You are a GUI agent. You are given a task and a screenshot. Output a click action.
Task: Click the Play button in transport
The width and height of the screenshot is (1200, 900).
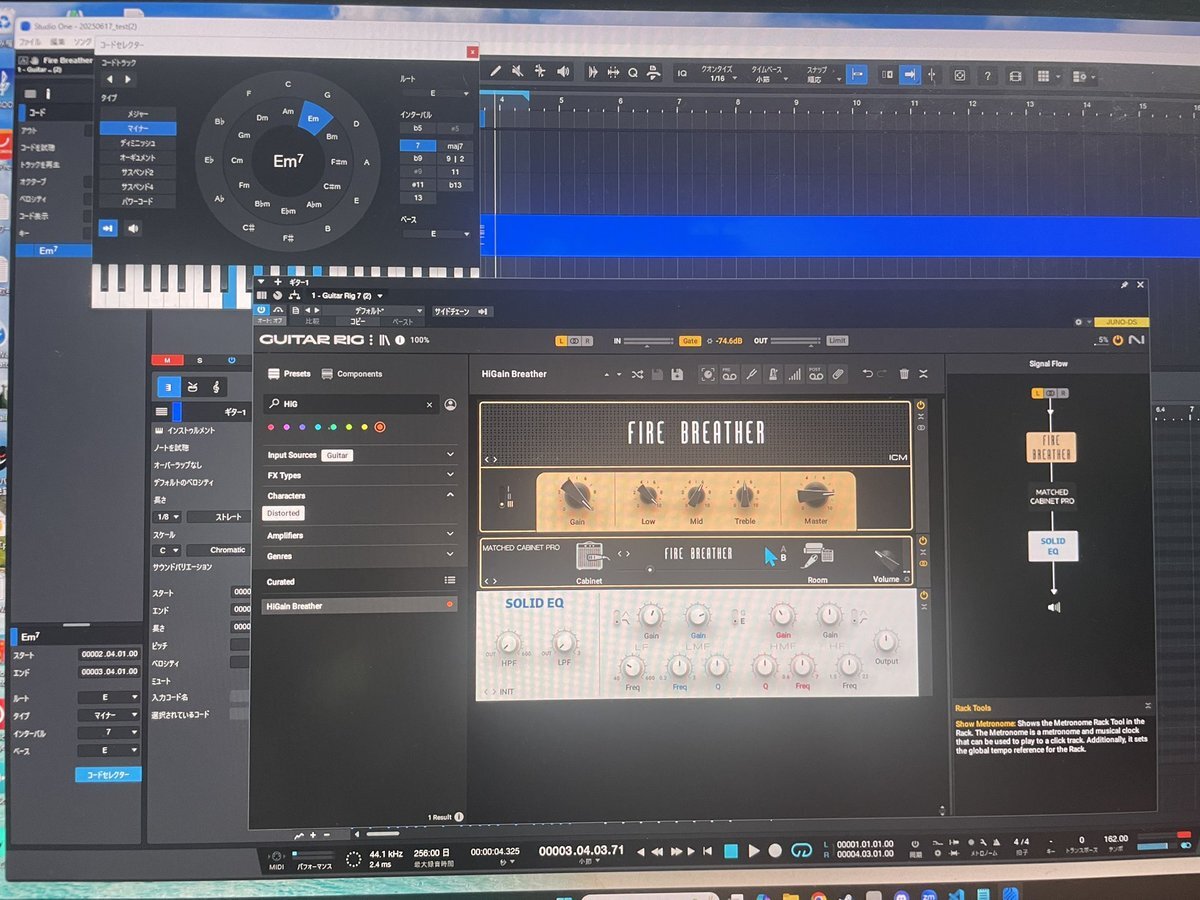[x=753, y=851]
